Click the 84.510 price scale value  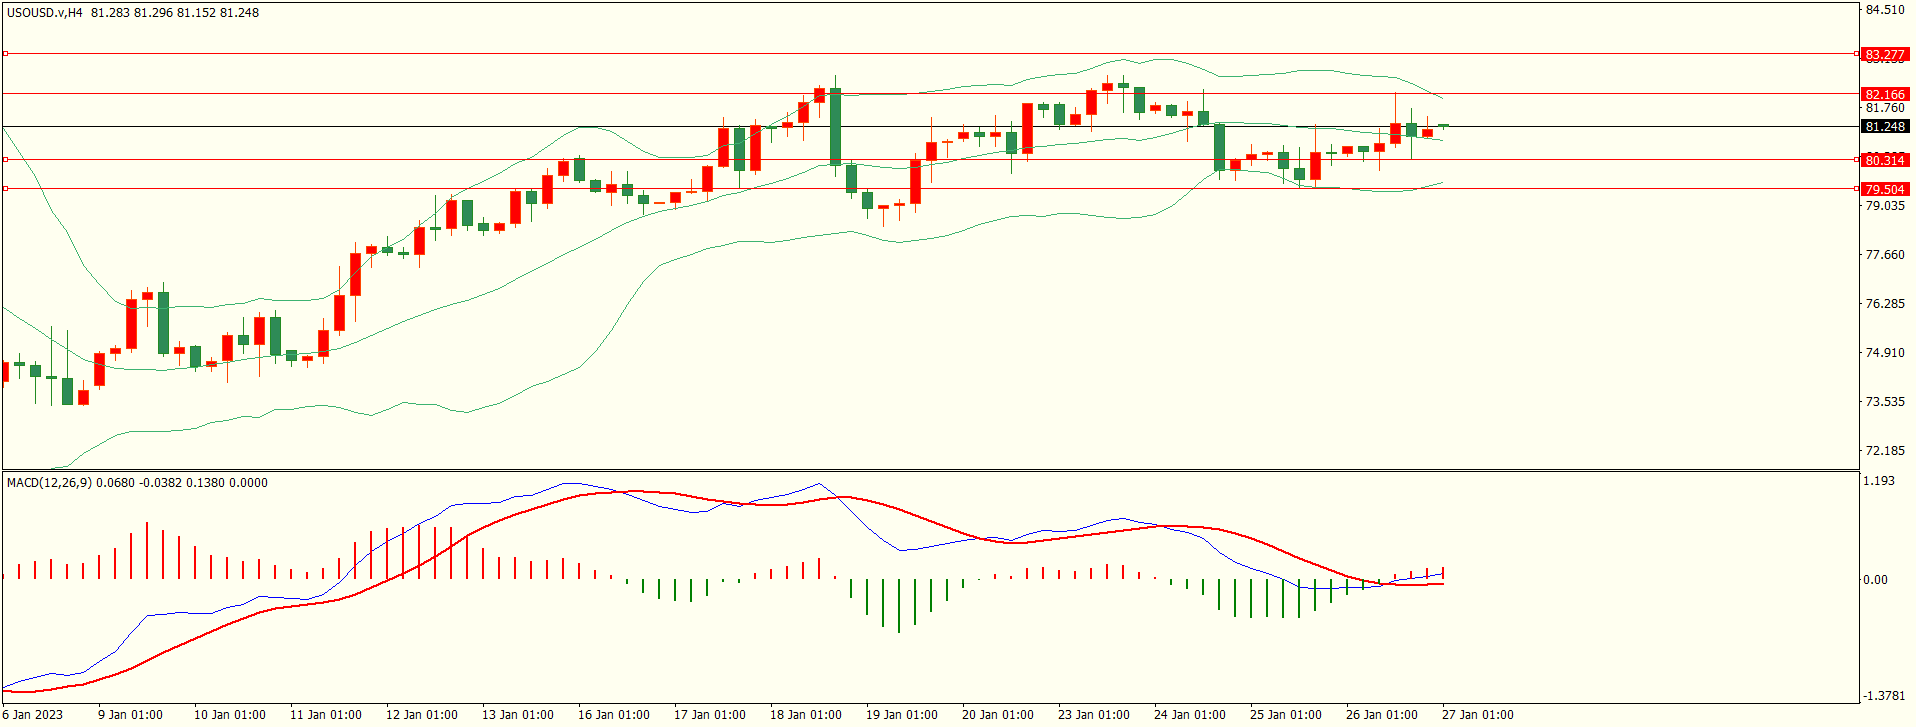click(1885, 10)
